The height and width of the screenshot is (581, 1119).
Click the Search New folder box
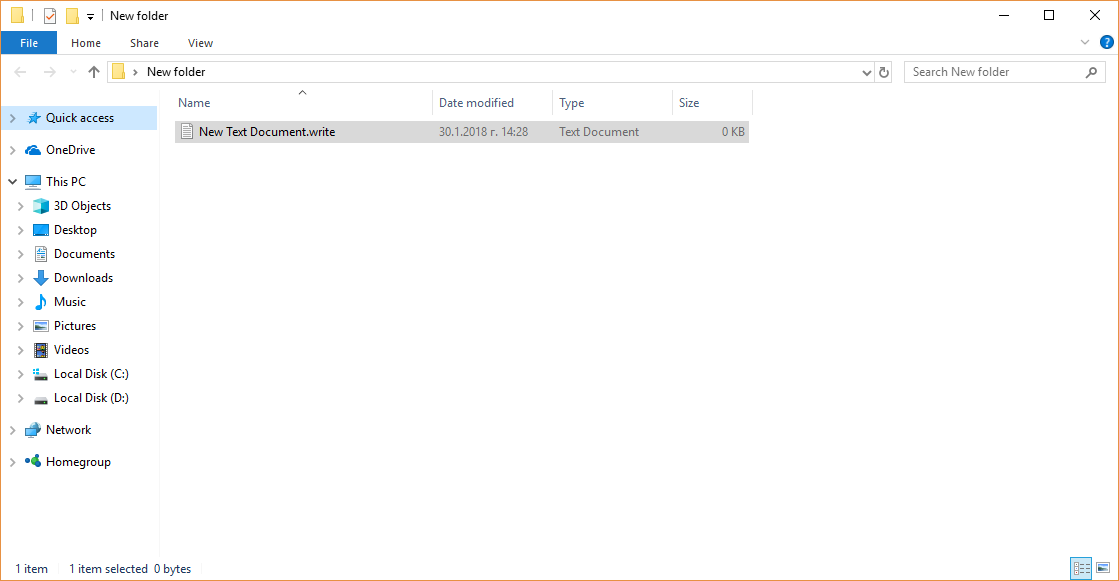tap(995, 72)
